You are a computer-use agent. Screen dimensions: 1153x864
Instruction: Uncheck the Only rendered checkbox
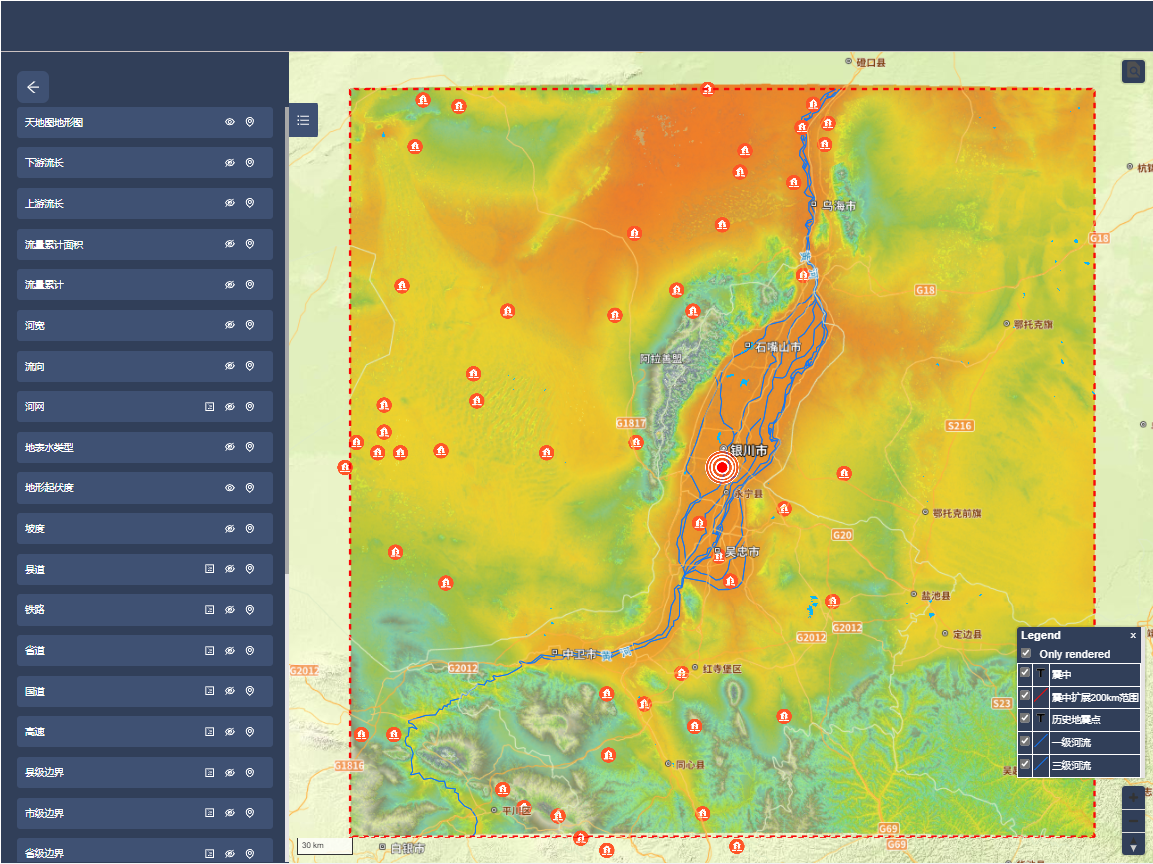[1025, 653]
